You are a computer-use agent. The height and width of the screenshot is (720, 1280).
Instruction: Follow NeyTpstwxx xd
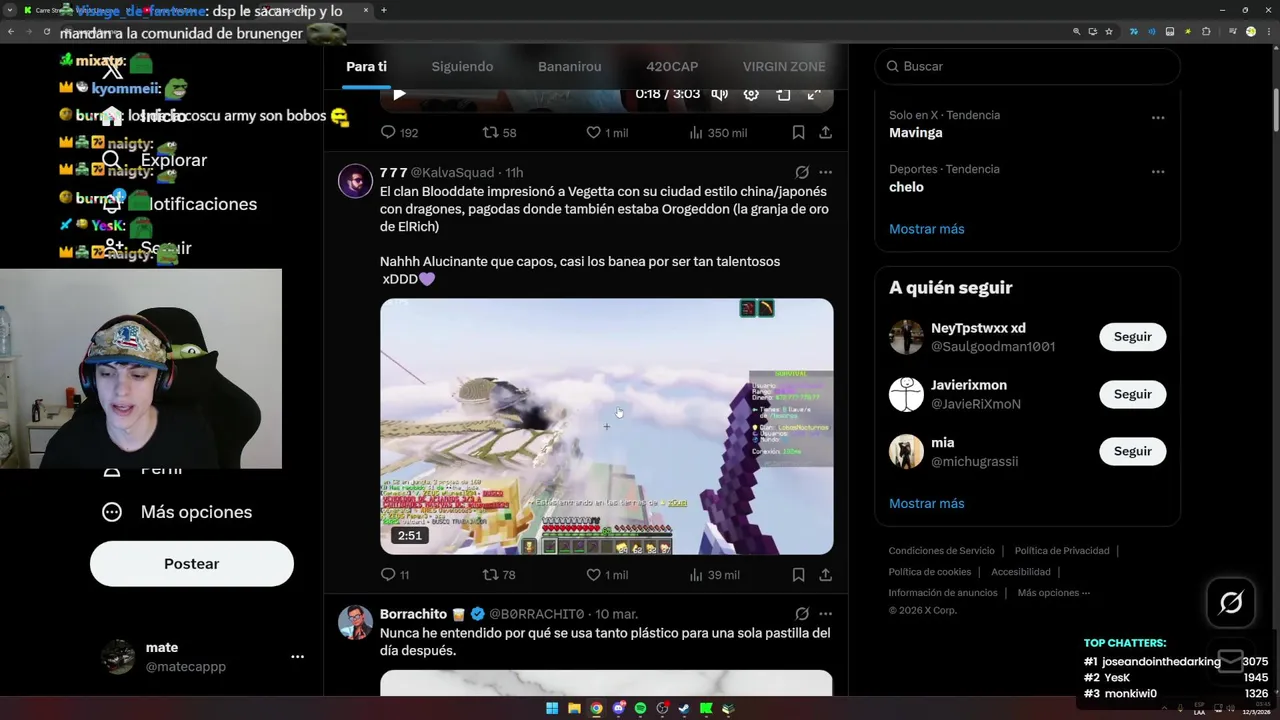point(1132,337)
